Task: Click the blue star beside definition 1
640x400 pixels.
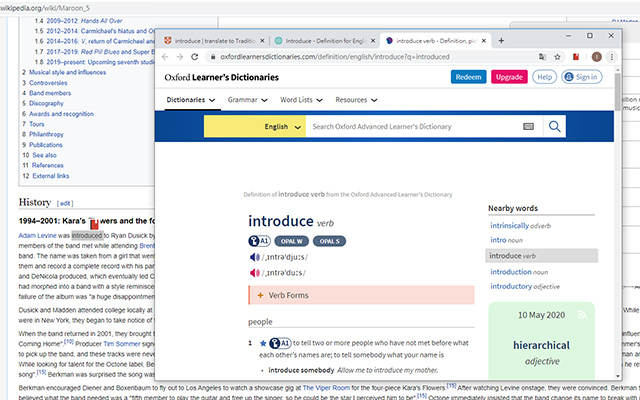Action: tap(263, 343)
